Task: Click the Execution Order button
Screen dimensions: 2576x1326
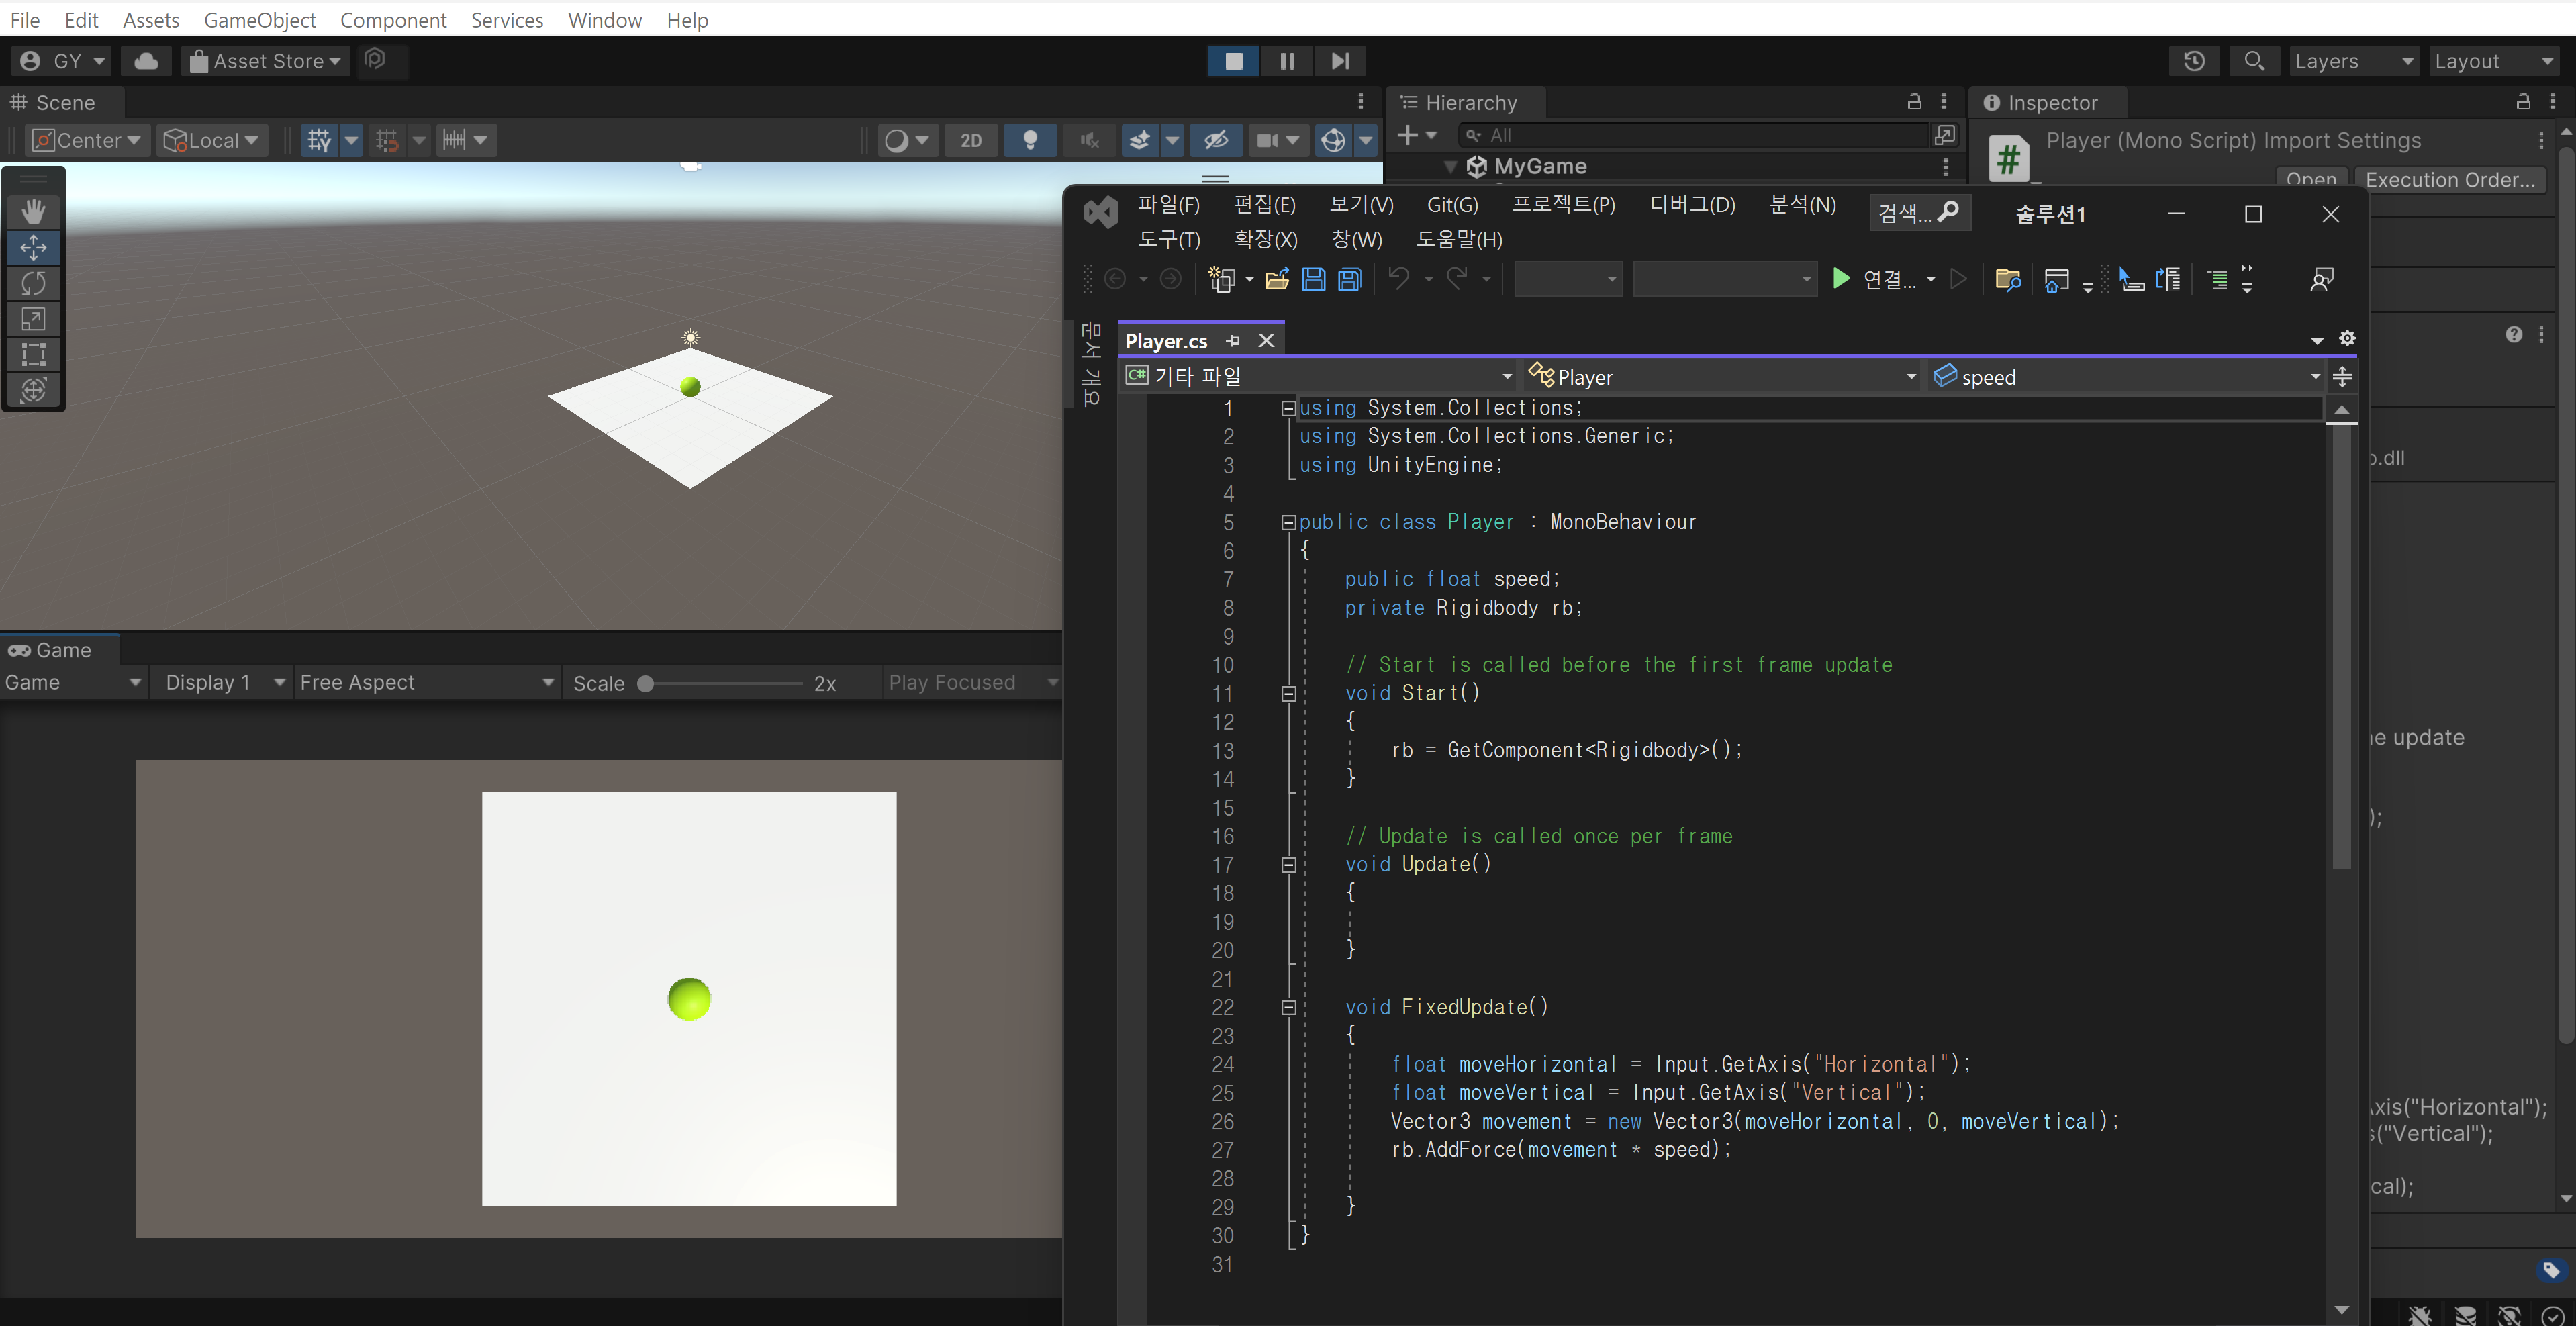Action: 2449,179
